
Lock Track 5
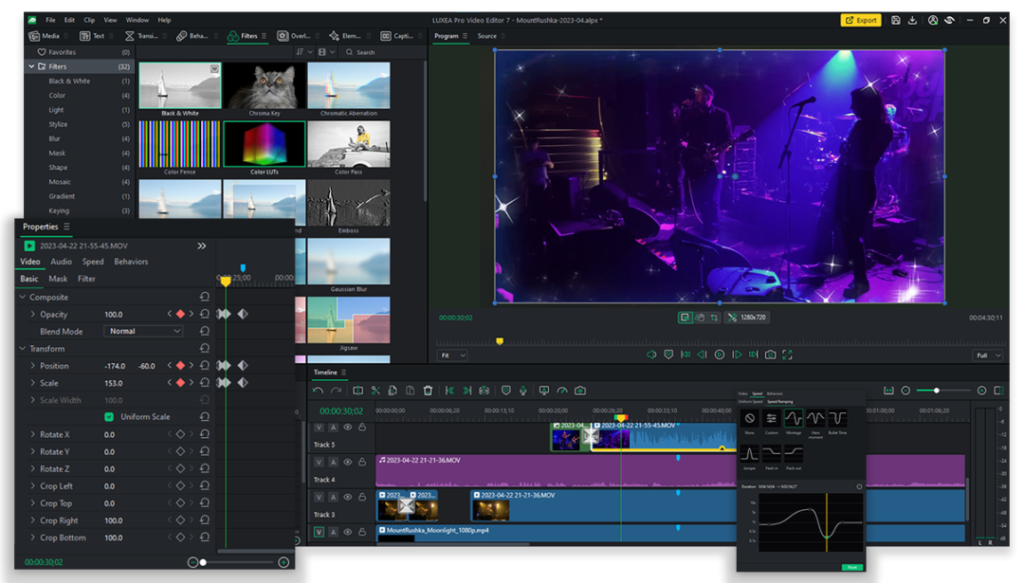pyautogui.click(x=362, y=427)
